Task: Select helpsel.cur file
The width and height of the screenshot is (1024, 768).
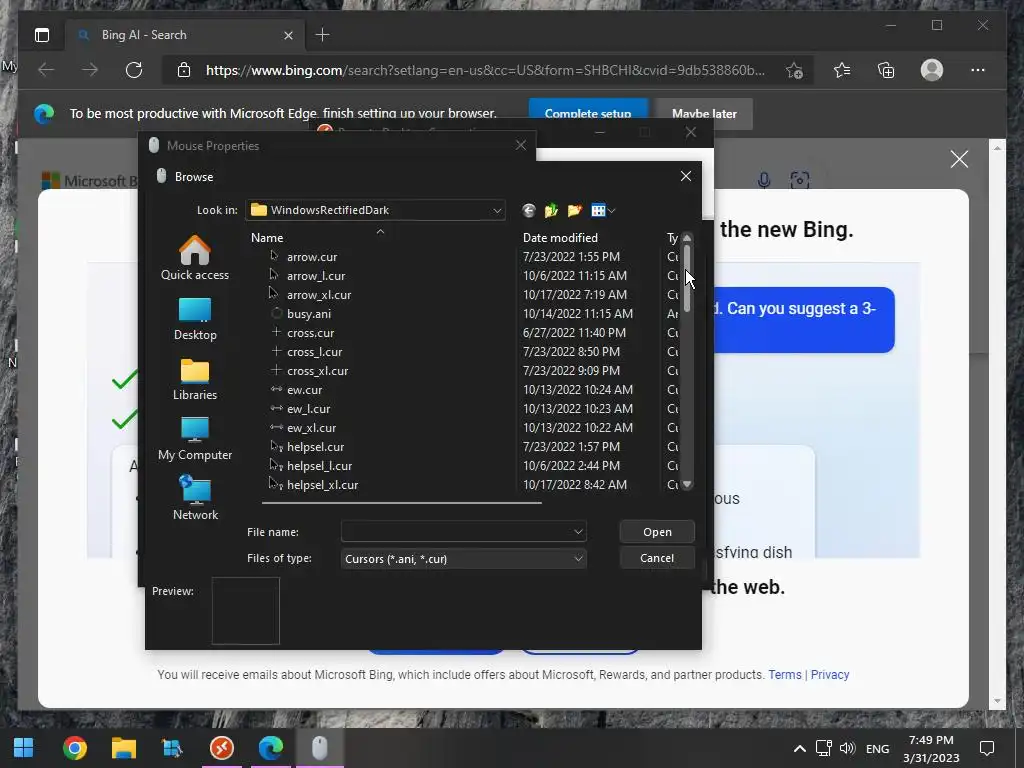Action: pyautogui.click(x=315, y=446)
